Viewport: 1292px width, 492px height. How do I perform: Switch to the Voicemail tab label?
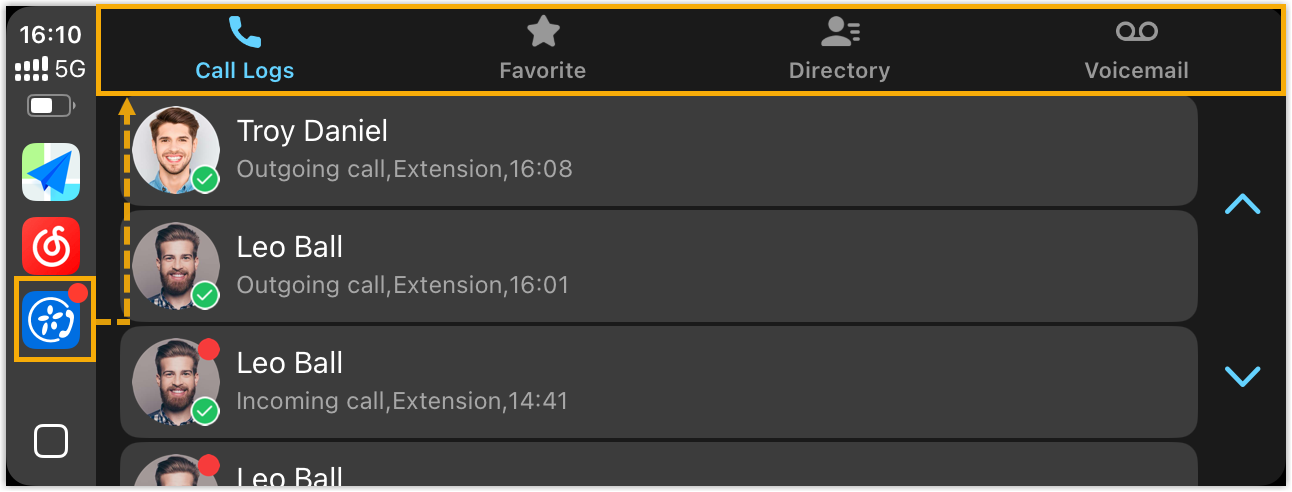click(1136, 71)
